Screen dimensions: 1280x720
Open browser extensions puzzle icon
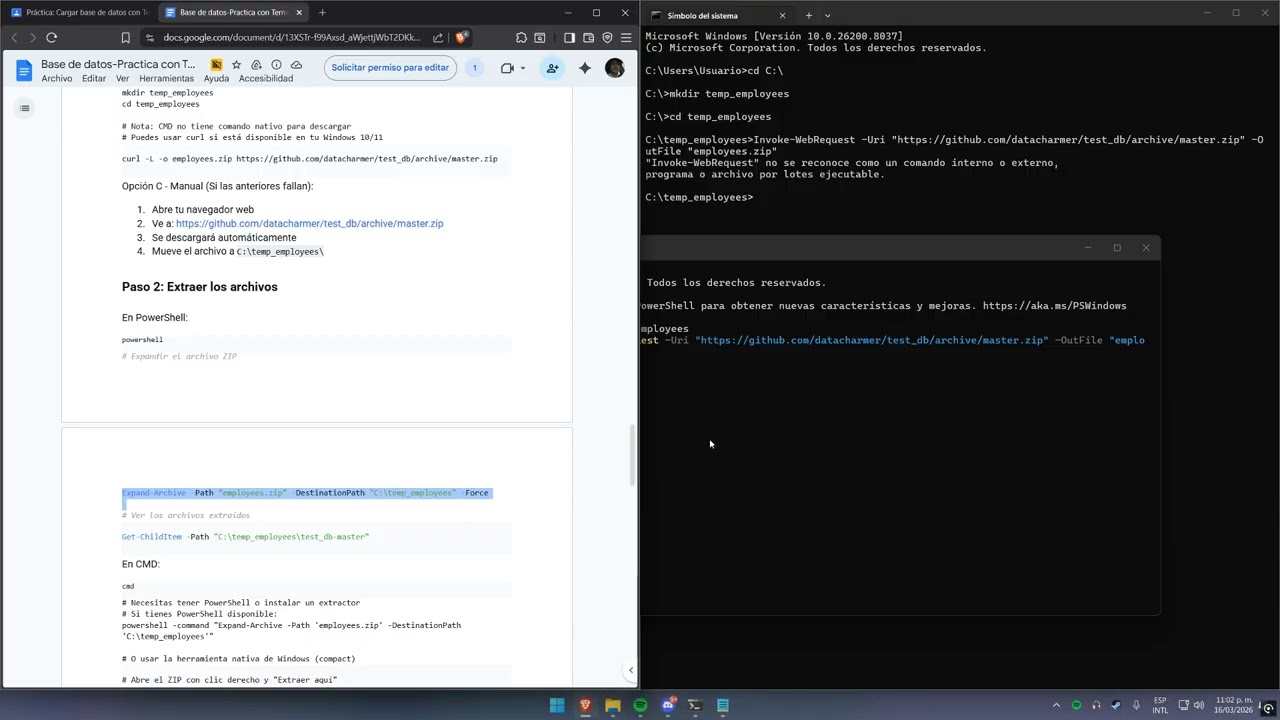coord(521,38)
